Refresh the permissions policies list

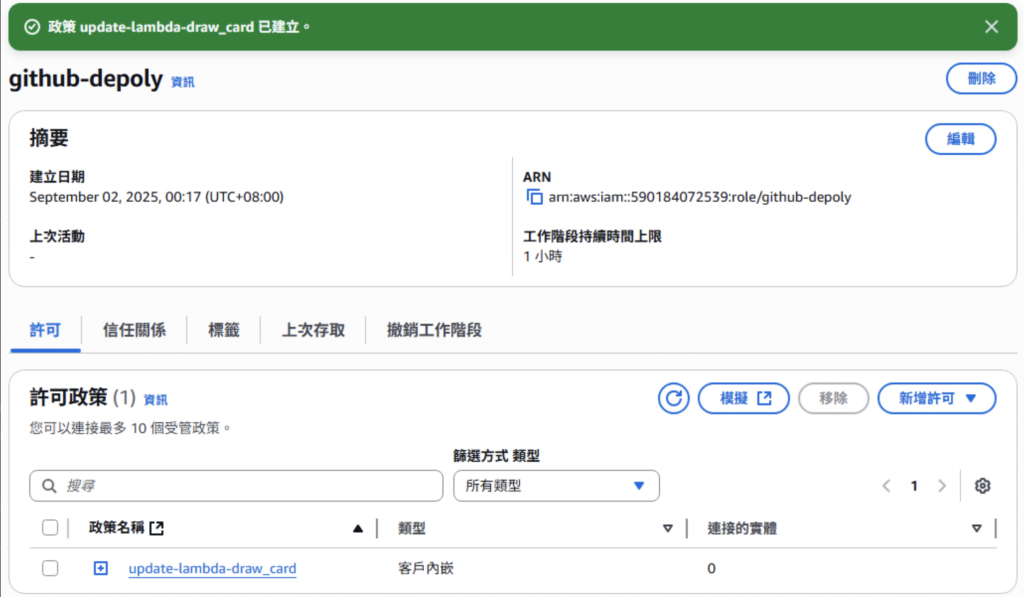point(673,398)
